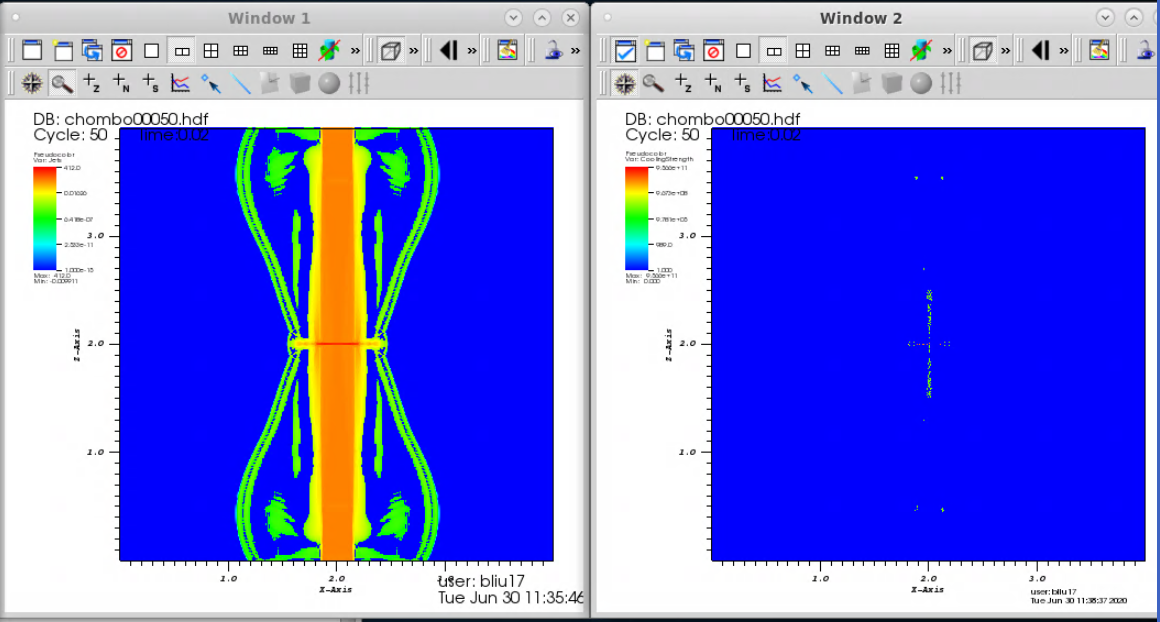Click the lock view icon in Window 1
Image resolution: width=1160 pixels, height=622 pixels.
(553, 50)
